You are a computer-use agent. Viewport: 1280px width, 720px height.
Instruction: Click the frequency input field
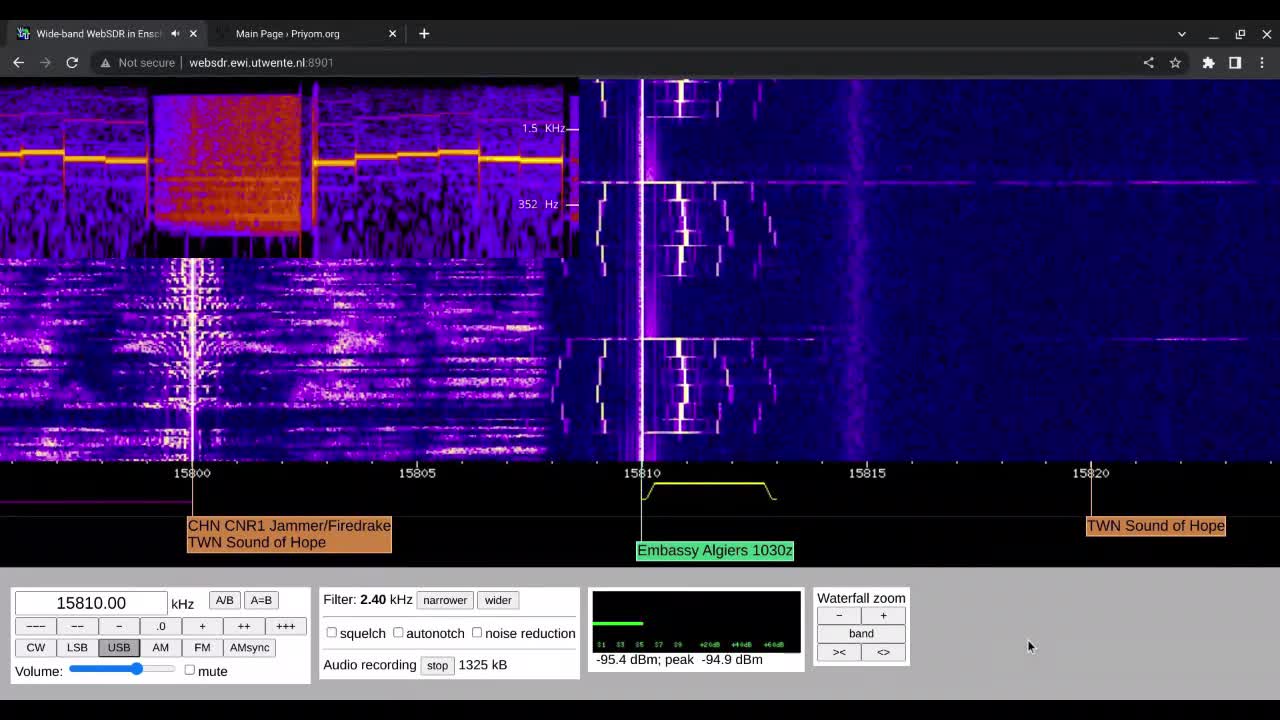coord(91,603)
